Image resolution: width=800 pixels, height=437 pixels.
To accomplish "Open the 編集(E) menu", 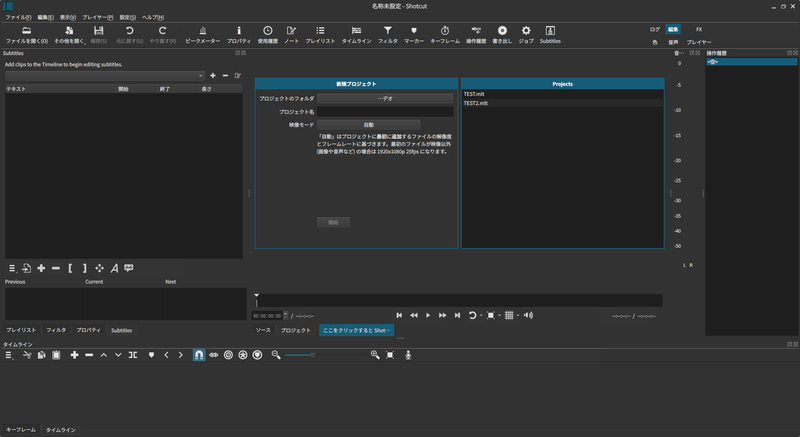I will (x=45, y=17).
